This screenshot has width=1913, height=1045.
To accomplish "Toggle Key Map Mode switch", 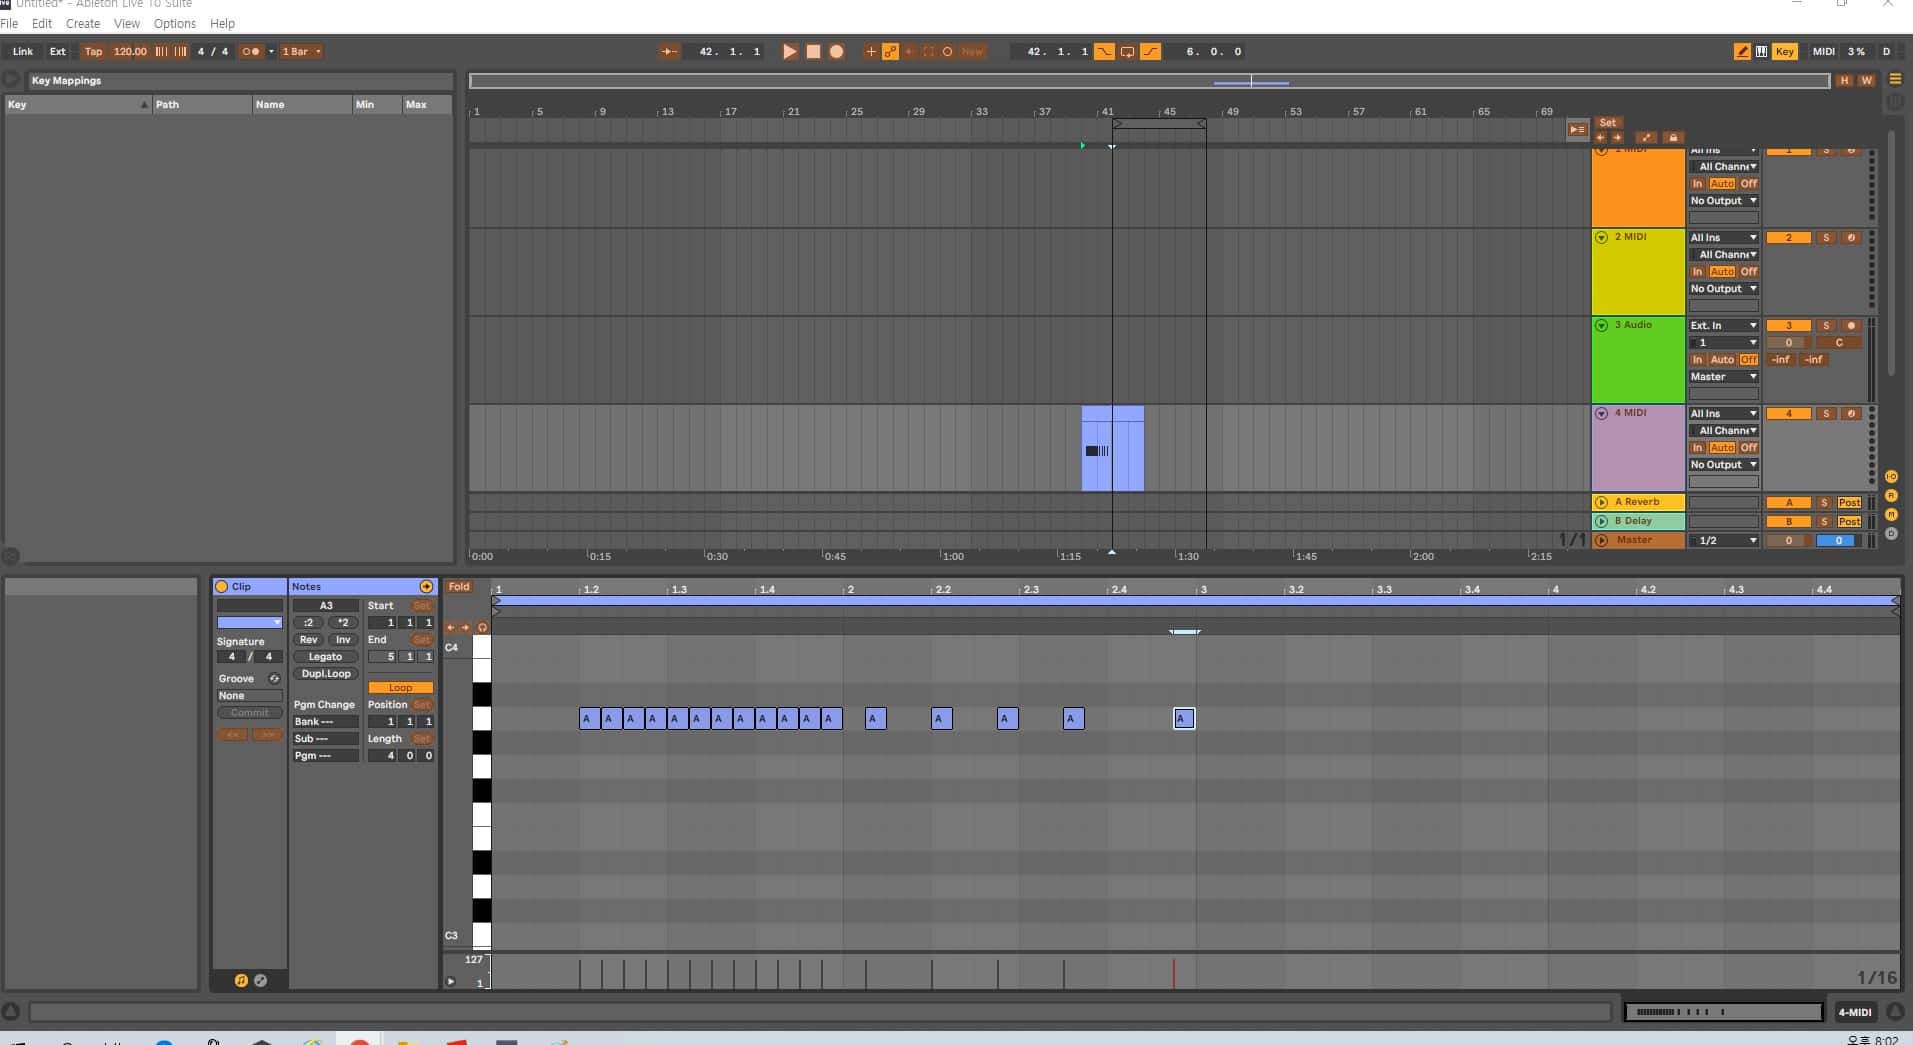I will (1785, 51).
